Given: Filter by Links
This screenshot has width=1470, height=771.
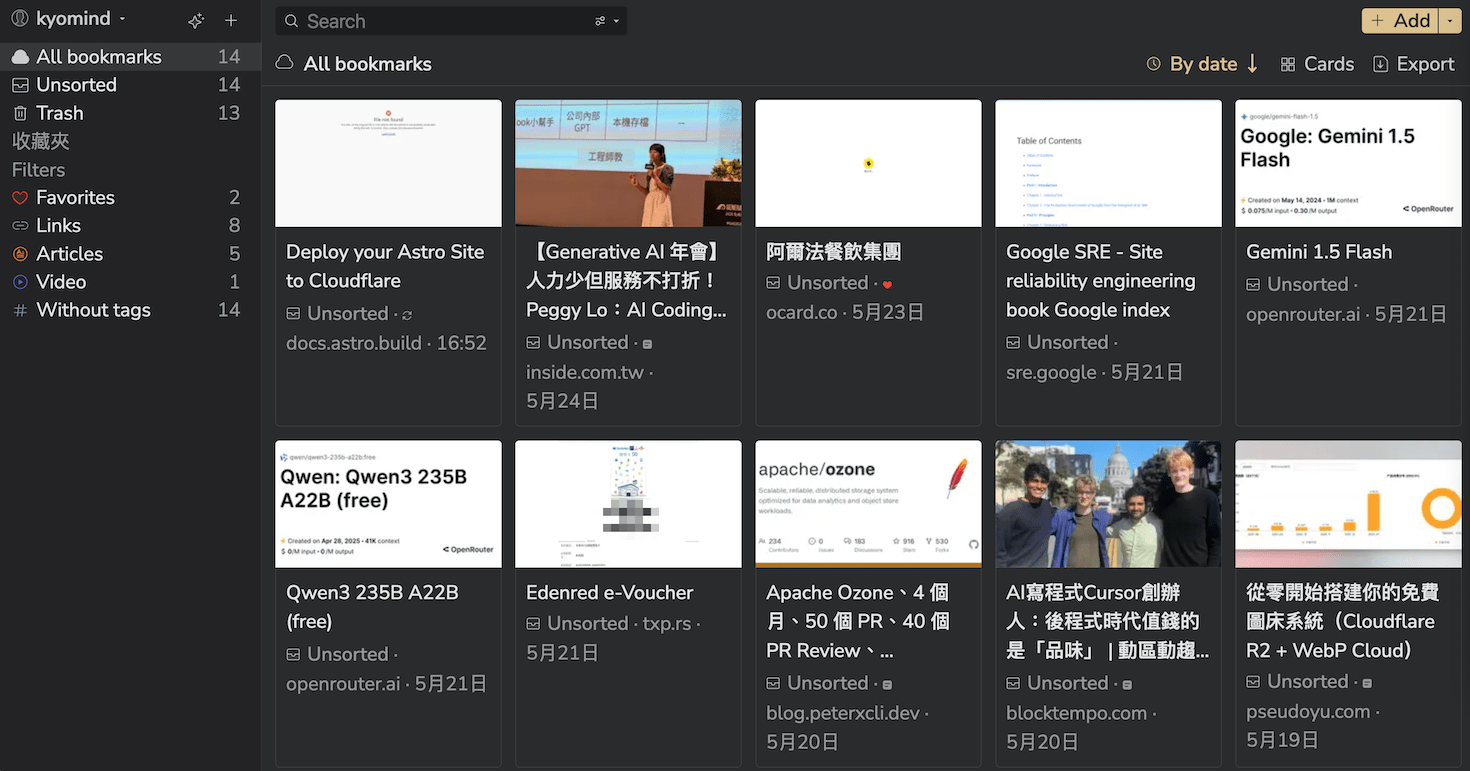Looking at the screenshot, I should coord(130,225).
